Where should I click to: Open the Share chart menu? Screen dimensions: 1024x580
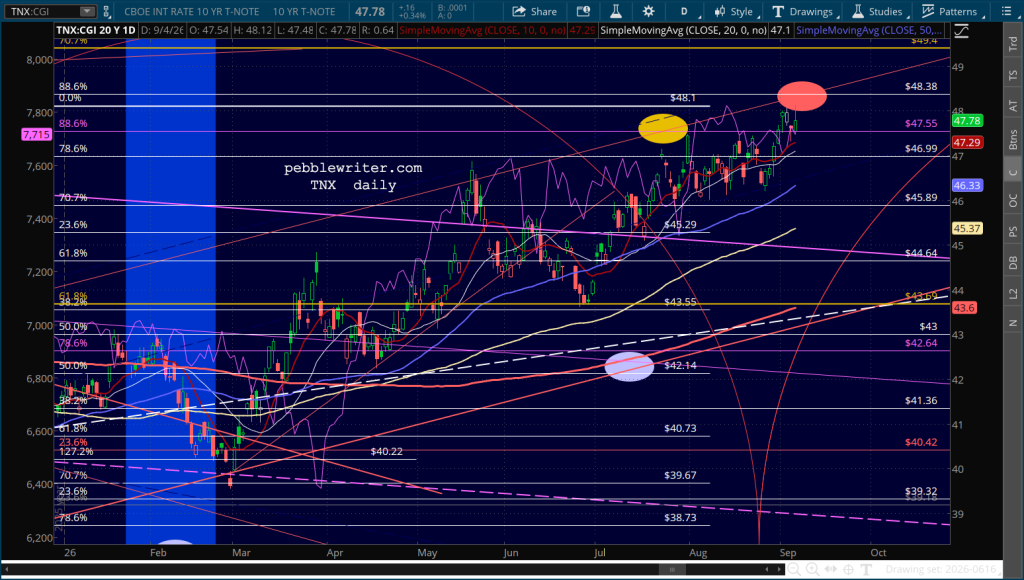(x=534, y=11)
